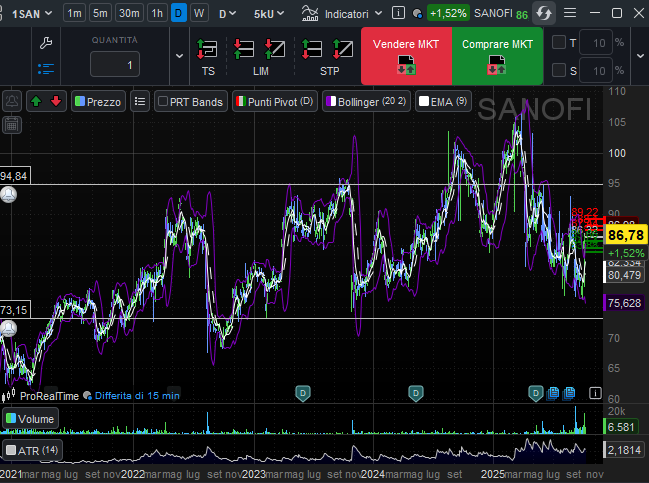Switch to the 30m timeframe
The width and height of the screenshot is (649, 483).
(x=129, y=14)
